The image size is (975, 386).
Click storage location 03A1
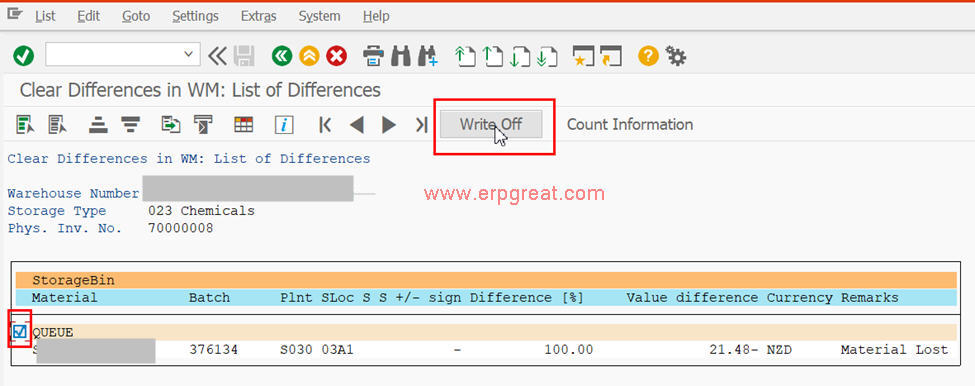pos(338,350)
